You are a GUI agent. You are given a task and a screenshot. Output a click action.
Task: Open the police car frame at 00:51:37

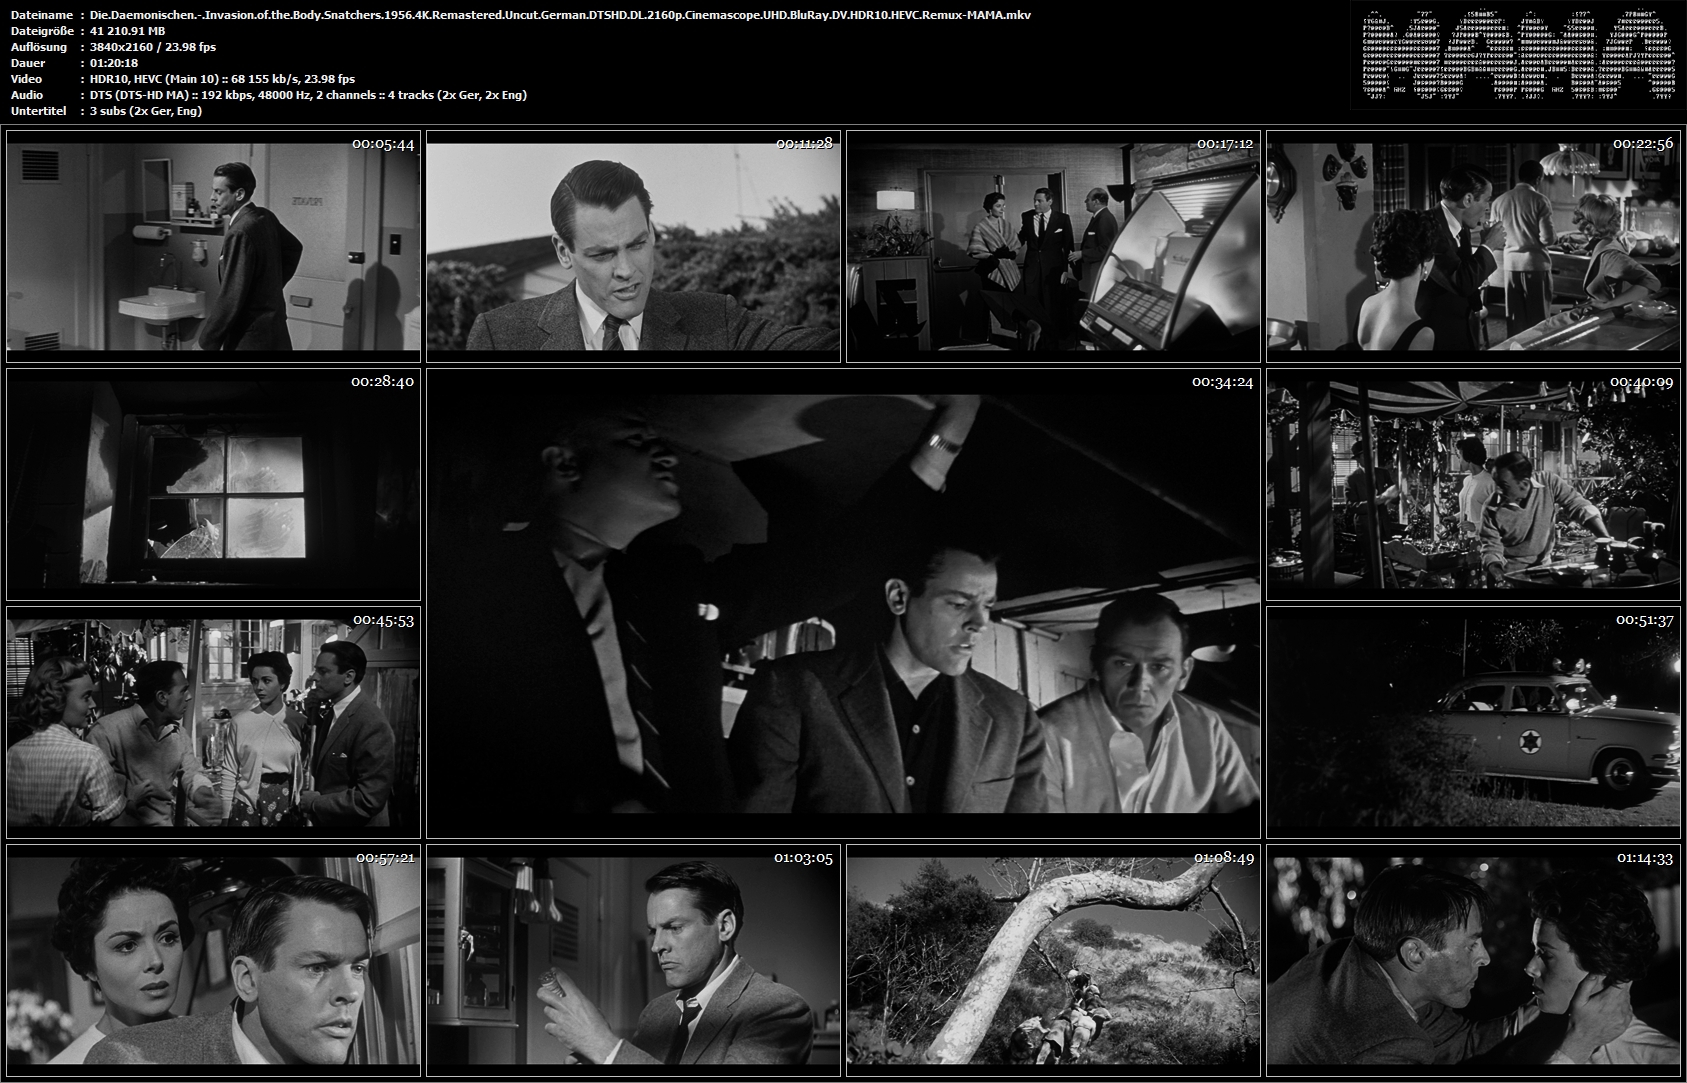tap(1473, 722)
